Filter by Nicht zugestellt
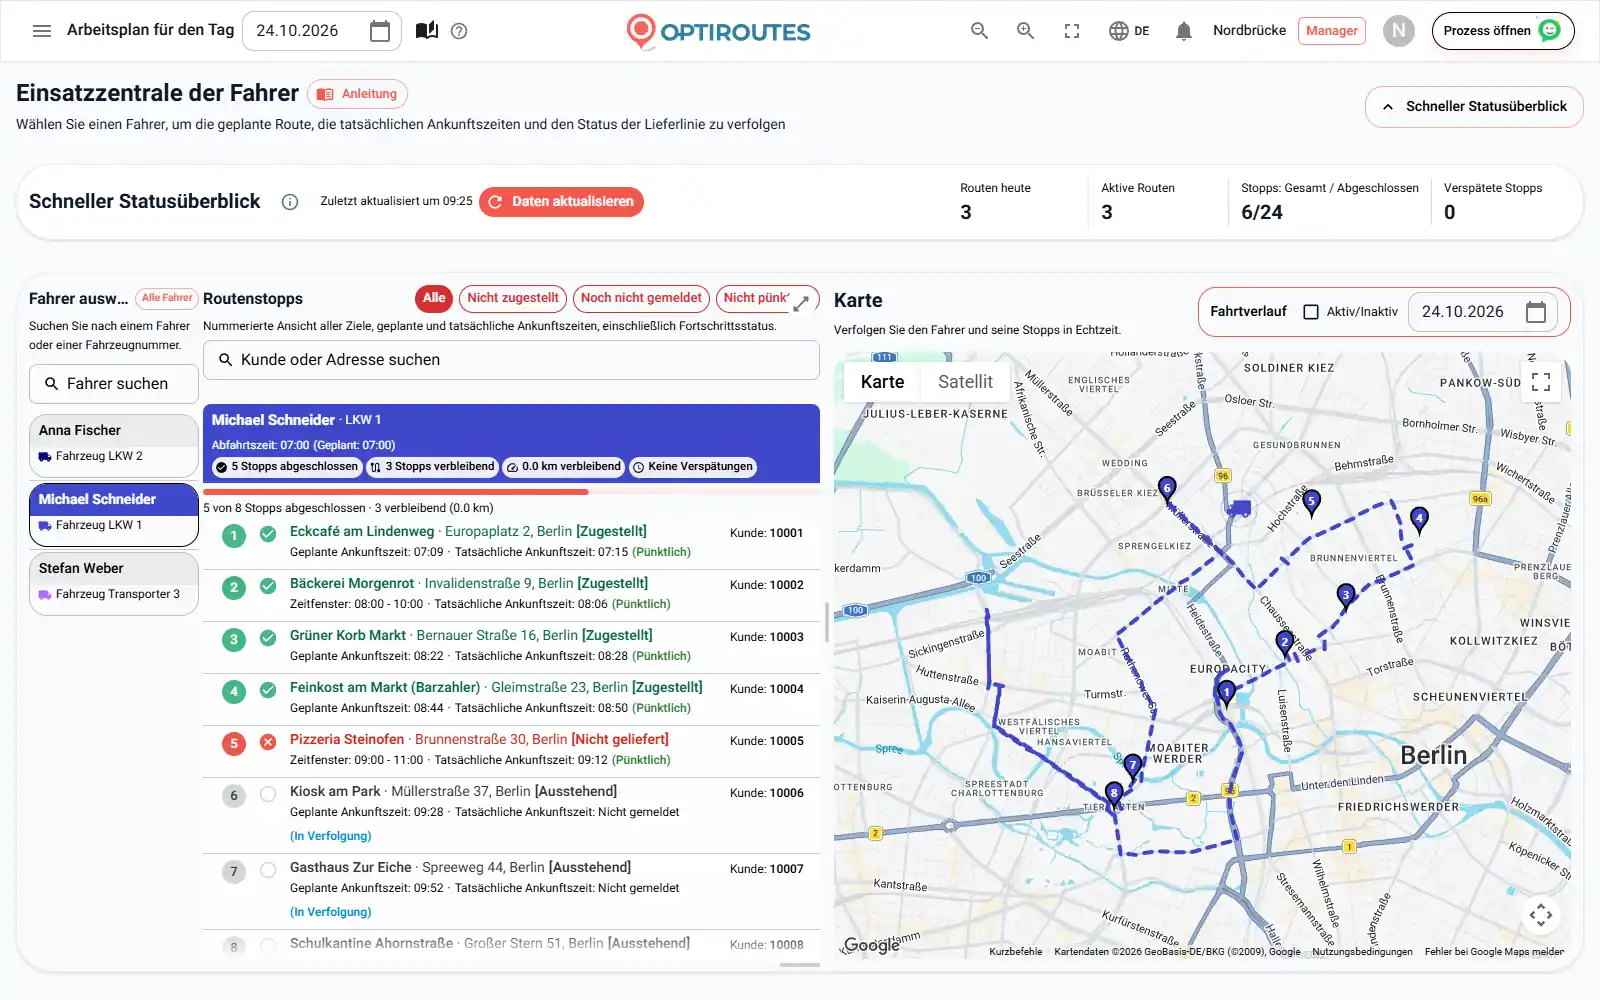This screenshot has height=1000, width=1600. click(x=513, y=298)
